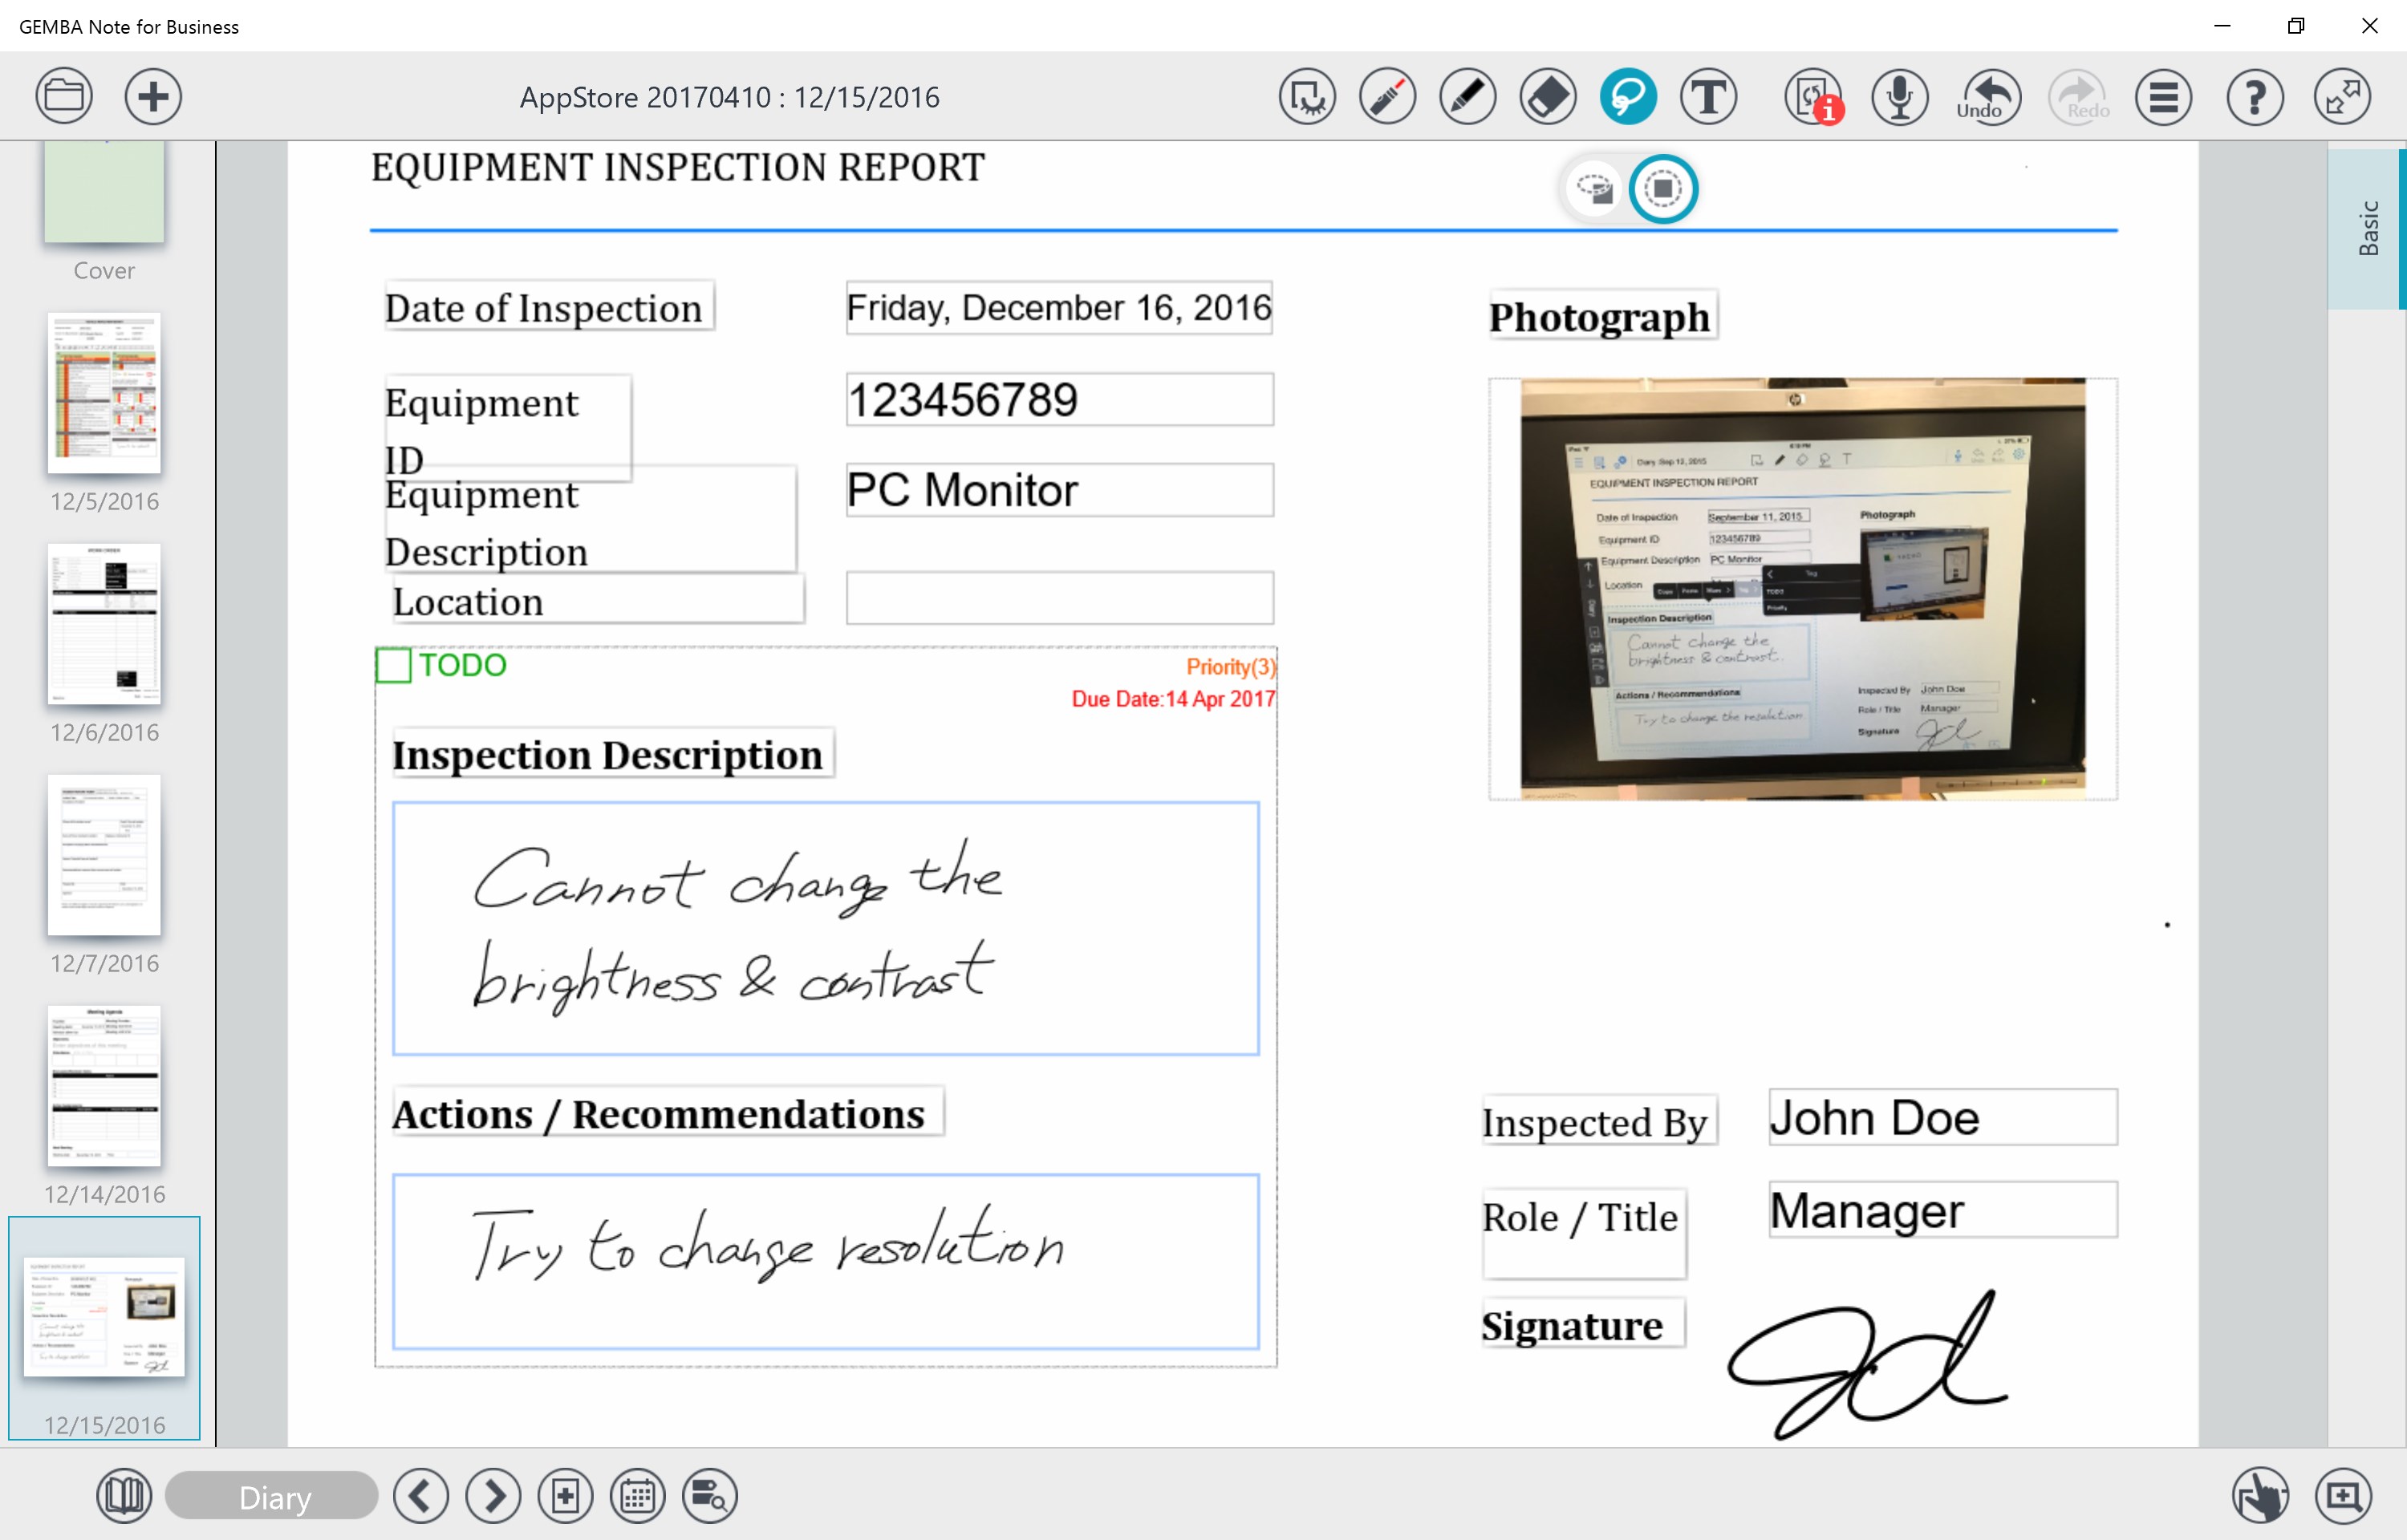
Task: Start microphone audio recording
Action: [x=1899, y=97]
